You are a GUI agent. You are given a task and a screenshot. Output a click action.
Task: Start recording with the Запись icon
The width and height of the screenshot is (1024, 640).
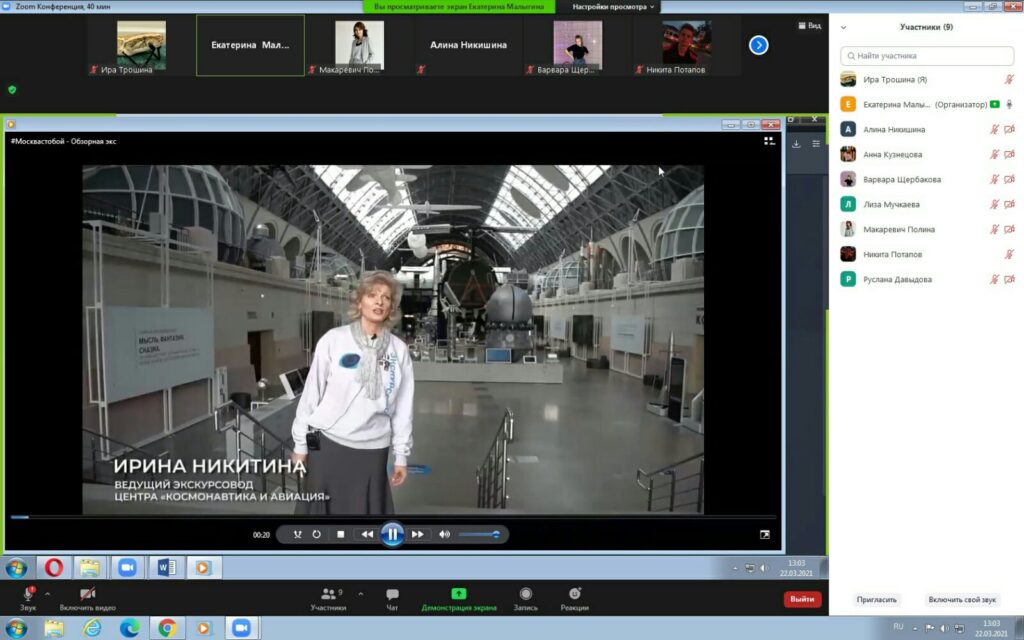[x=525, y=597]
